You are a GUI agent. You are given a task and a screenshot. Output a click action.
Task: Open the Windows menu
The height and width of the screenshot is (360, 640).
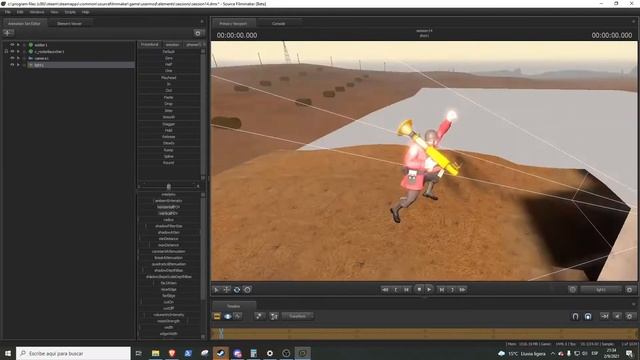(x=37, y=12)
